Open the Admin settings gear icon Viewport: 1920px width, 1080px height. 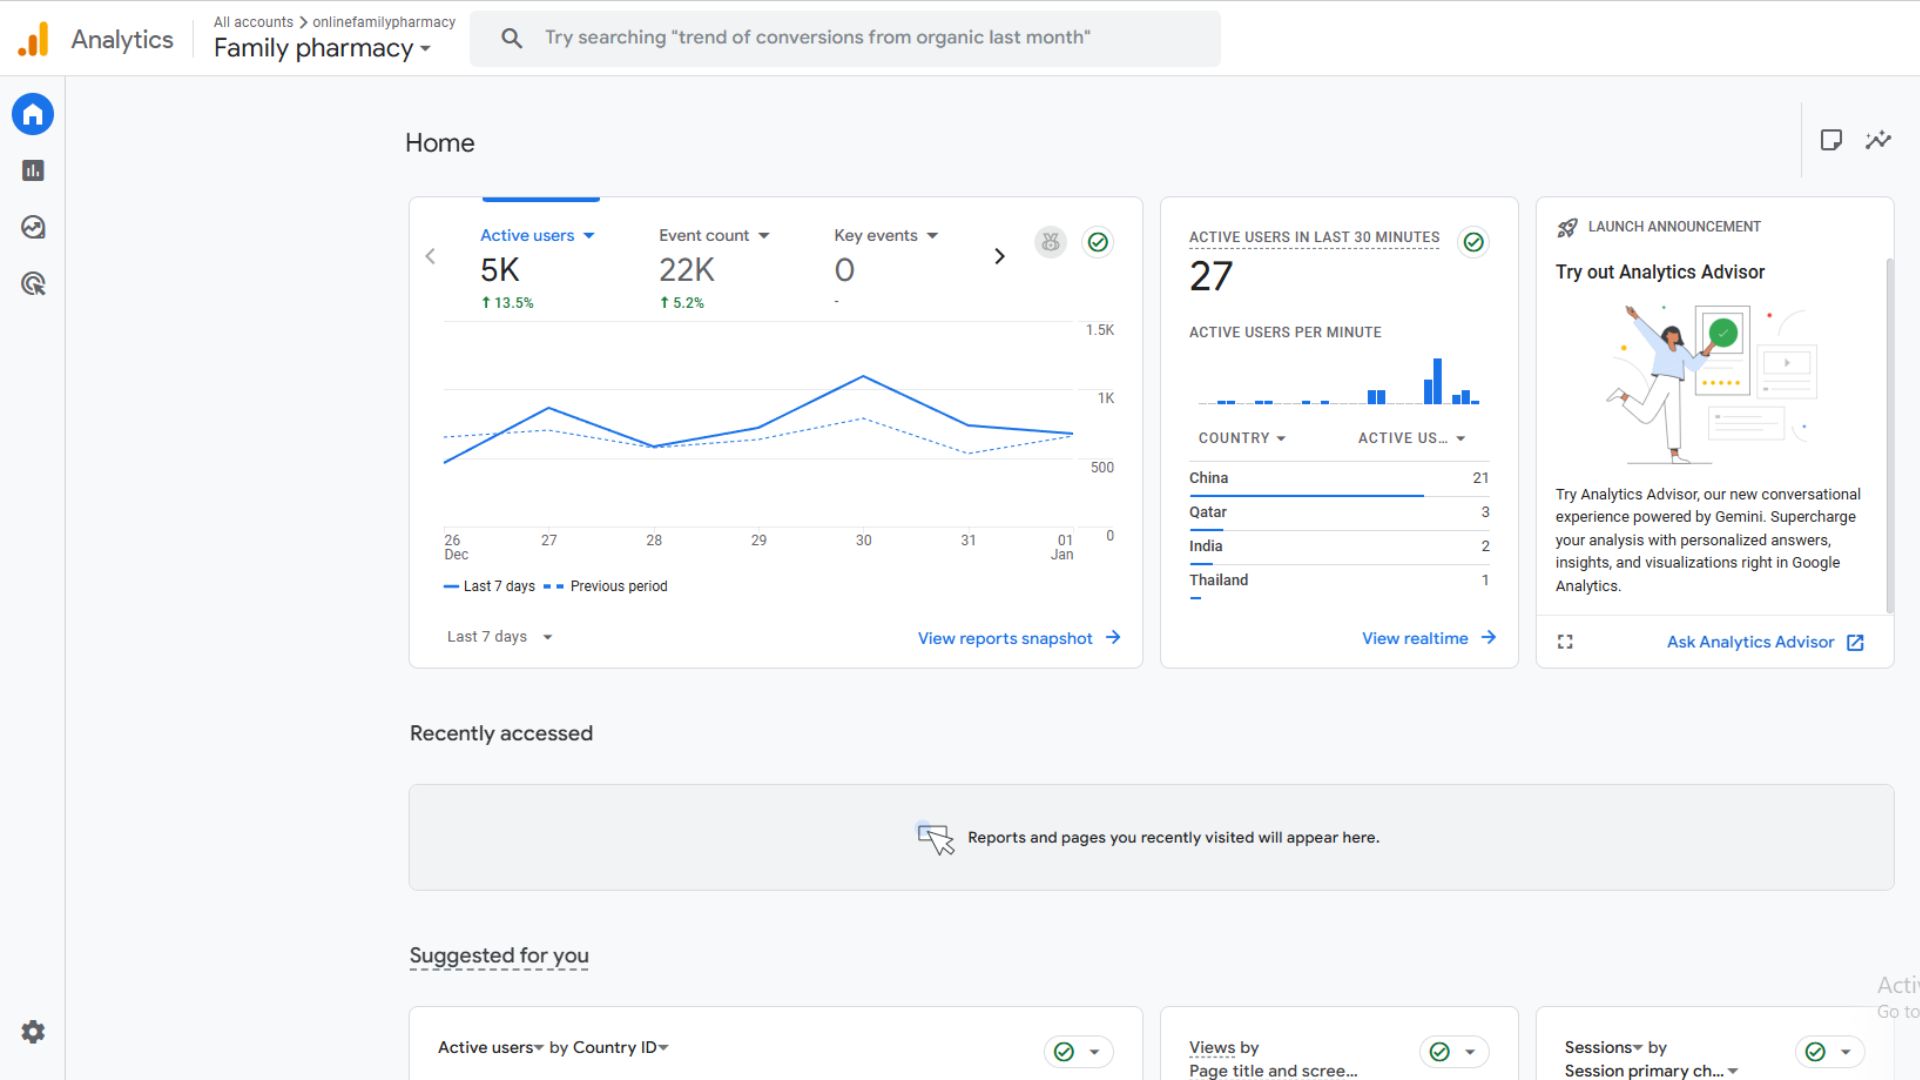pos(33,1032)
